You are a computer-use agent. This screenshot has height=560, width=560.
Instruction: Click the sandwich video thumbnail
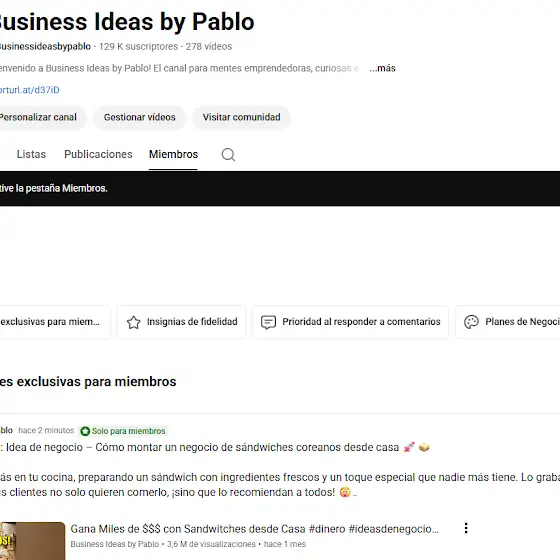point(32,541)
